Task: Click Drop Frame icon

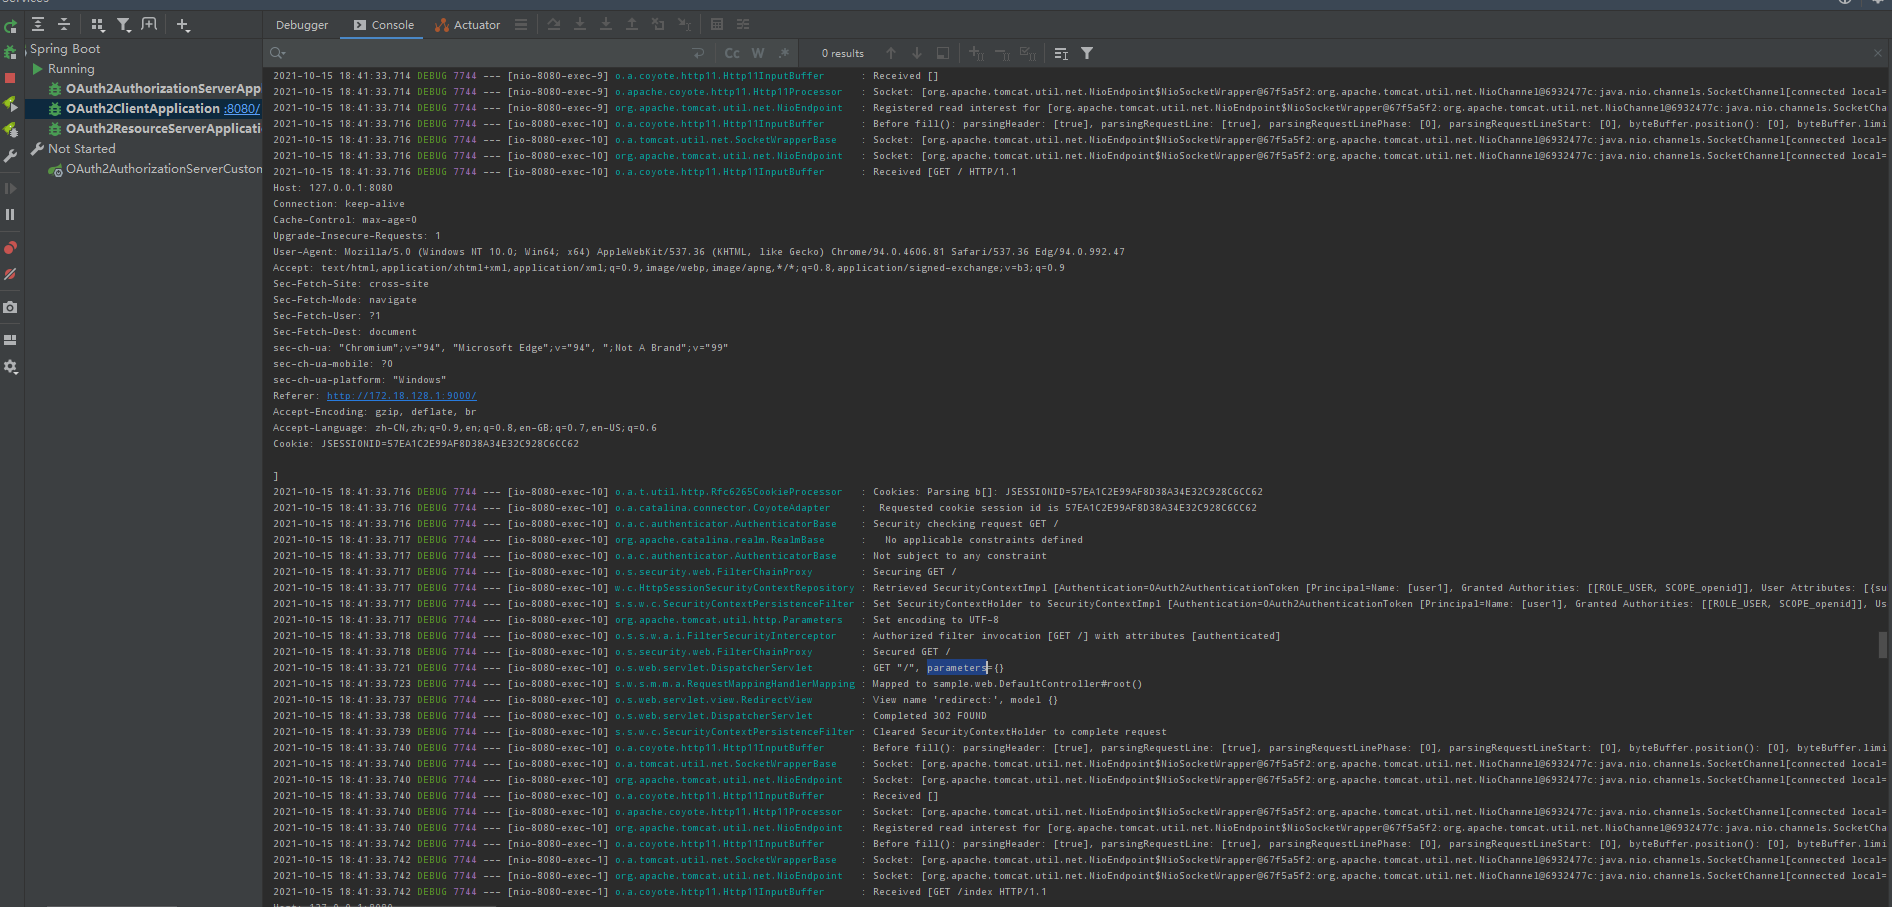Action: pos(658,24)
